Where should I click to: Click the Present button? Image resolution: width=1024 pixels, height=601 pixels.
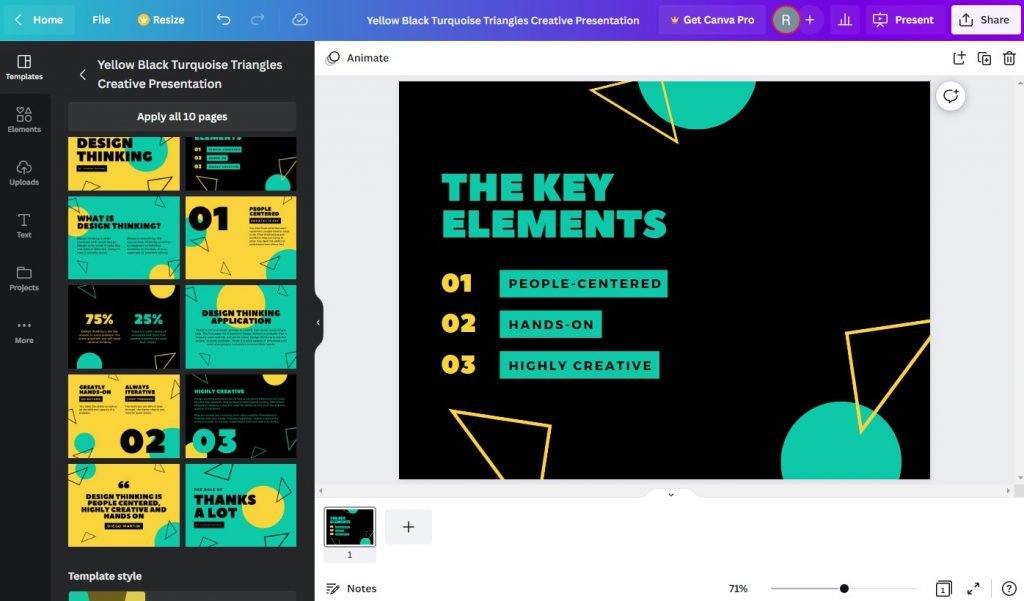[x=903, y=20]
